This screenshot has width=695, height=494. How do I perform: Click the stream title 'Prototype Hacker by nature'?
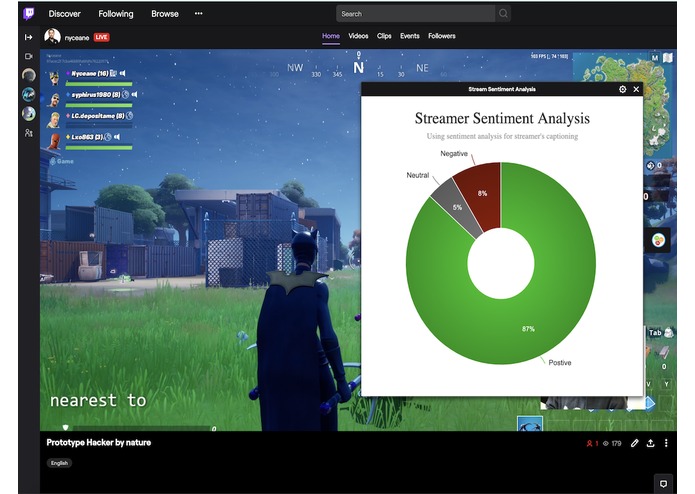[99, 443]
